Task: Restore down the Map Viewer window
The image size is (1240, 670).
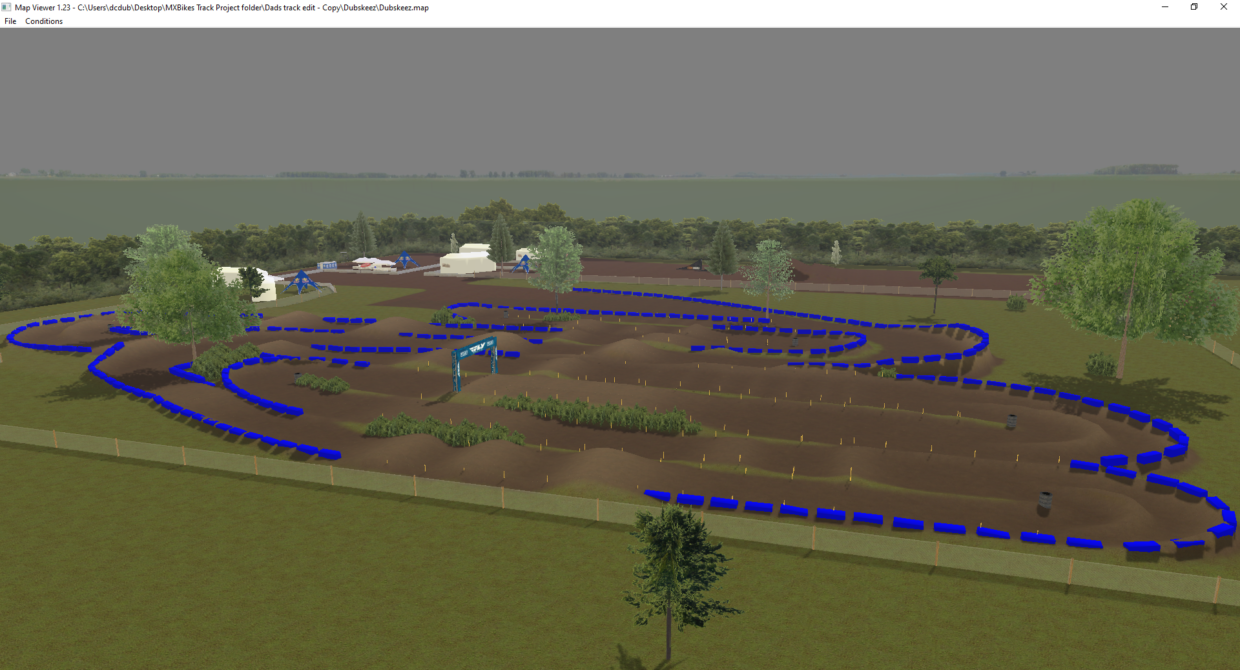Action: [x=1194, y=7]
